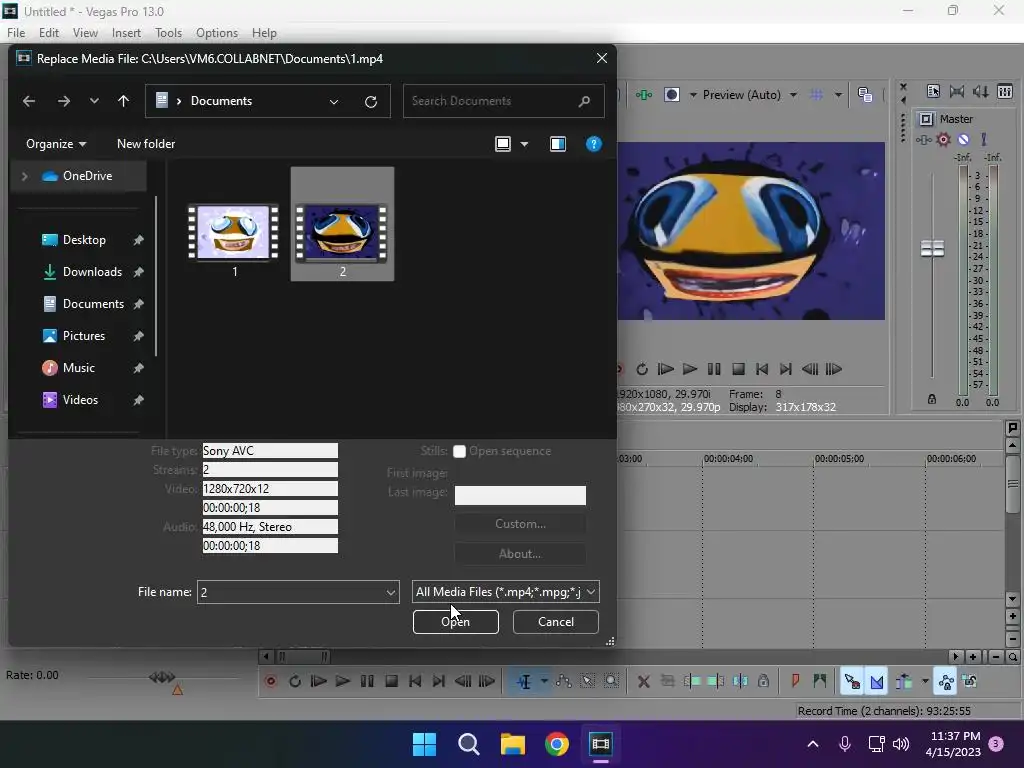Toggle the Overlays grid icon in preview

[816, 95]
